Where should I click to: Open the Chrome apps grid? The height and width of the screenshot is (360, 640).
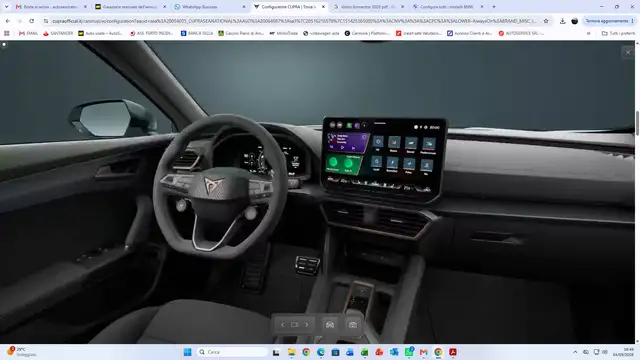pos(7,33)
